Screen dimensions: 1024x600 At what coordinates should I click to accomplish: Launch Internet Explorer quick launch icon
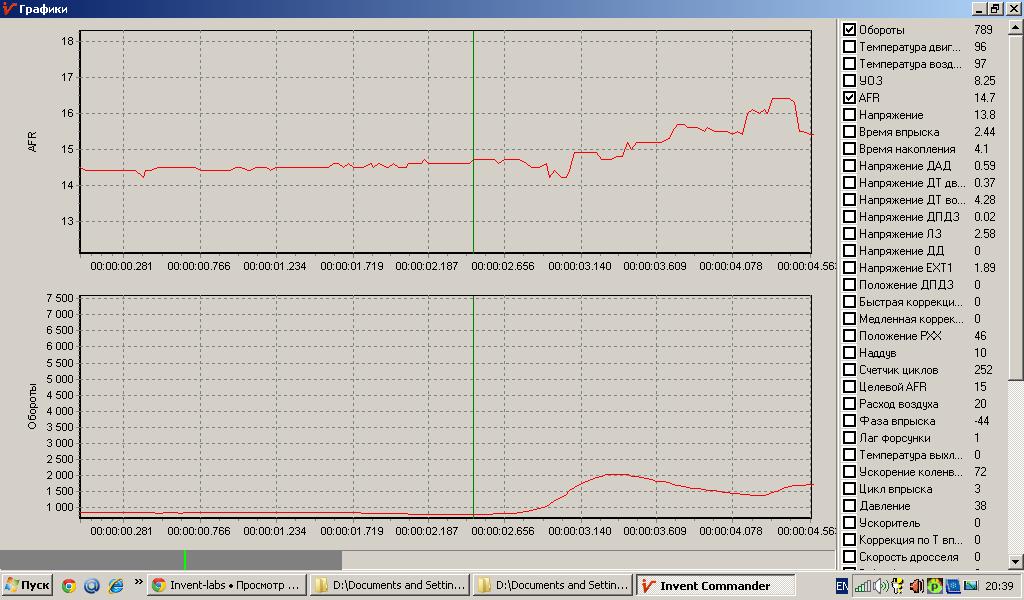(116, 585)
